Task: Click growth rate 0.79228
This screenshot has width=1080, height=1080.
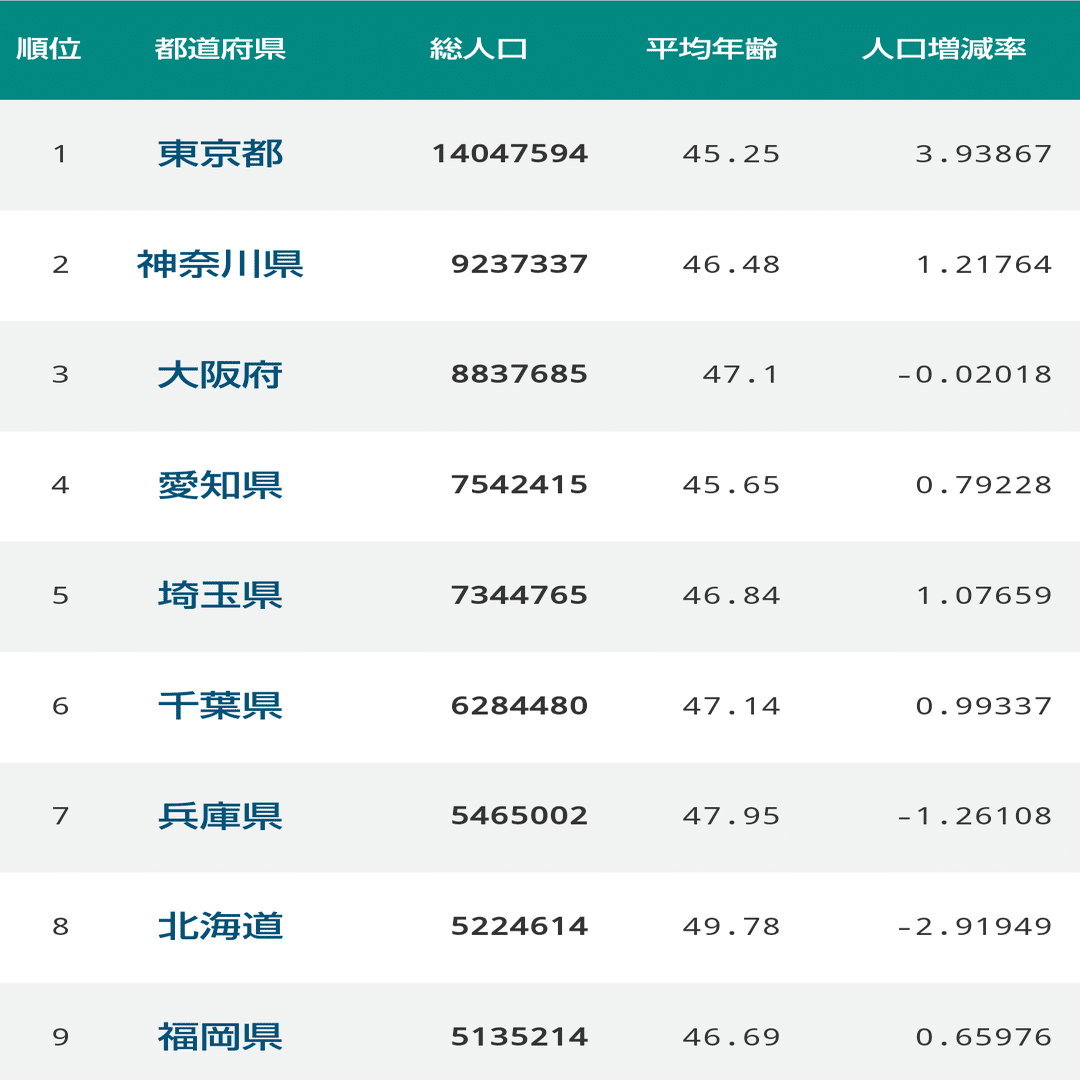Action: 984,485
